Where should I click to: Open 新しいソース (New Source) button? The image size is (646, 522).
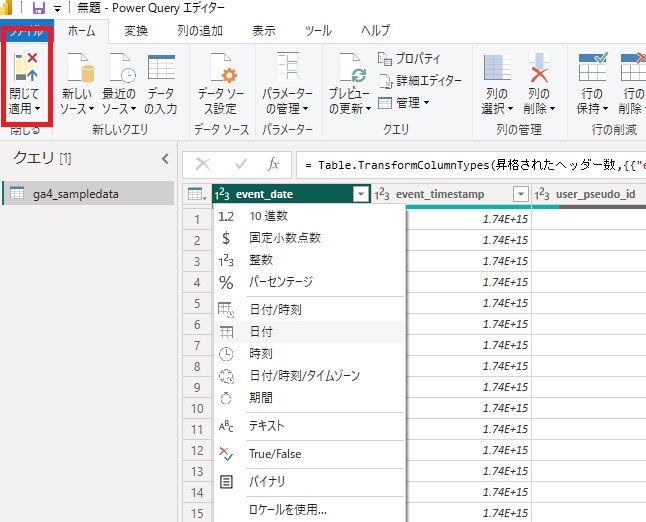tap(77, 84)
